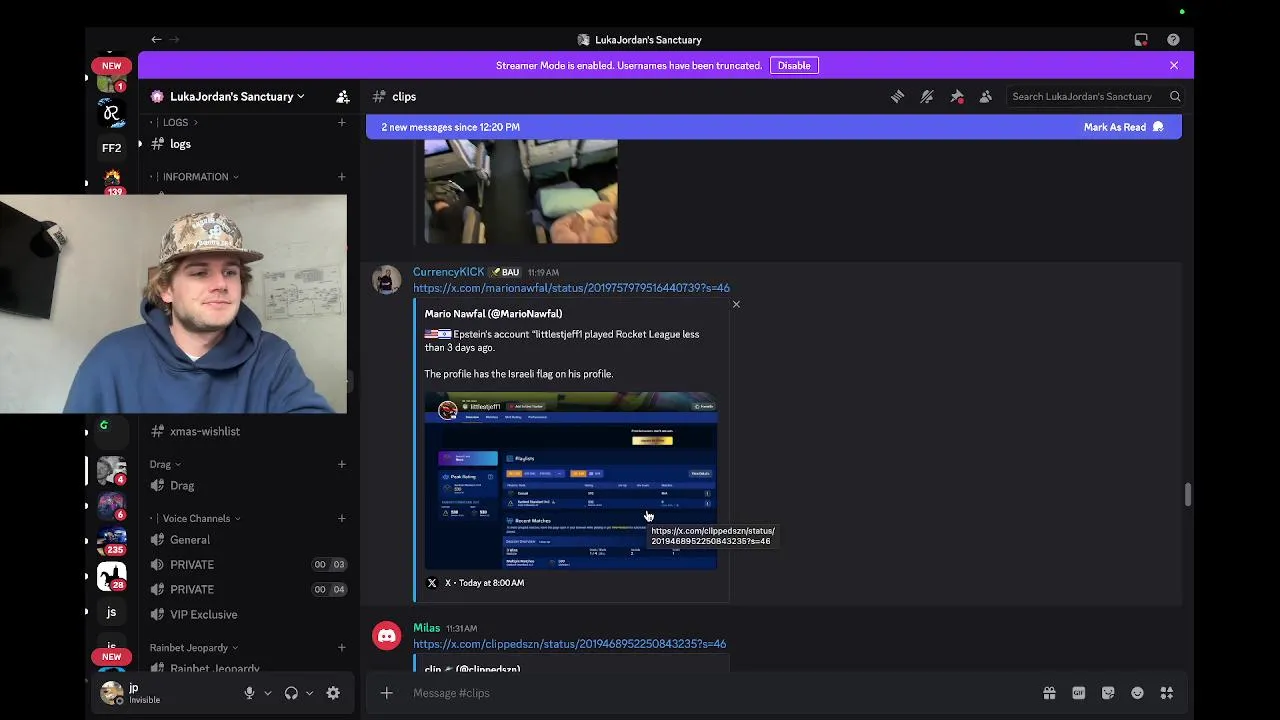Add channel to LOGS category
Image resolution: width=1280 pixels, height=720 pixels.
point(341,122)
